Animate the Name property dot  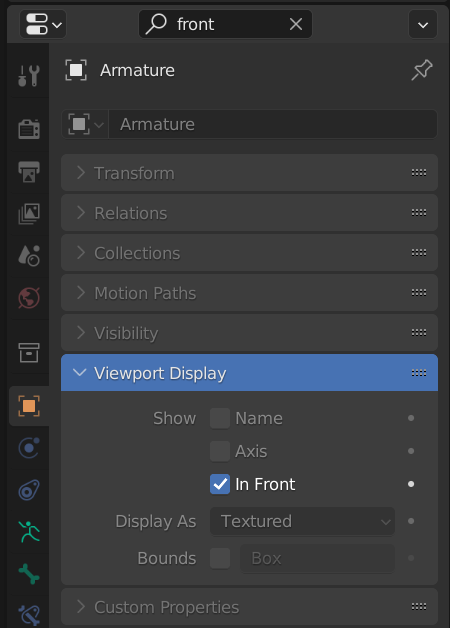[x=411, y=418]
